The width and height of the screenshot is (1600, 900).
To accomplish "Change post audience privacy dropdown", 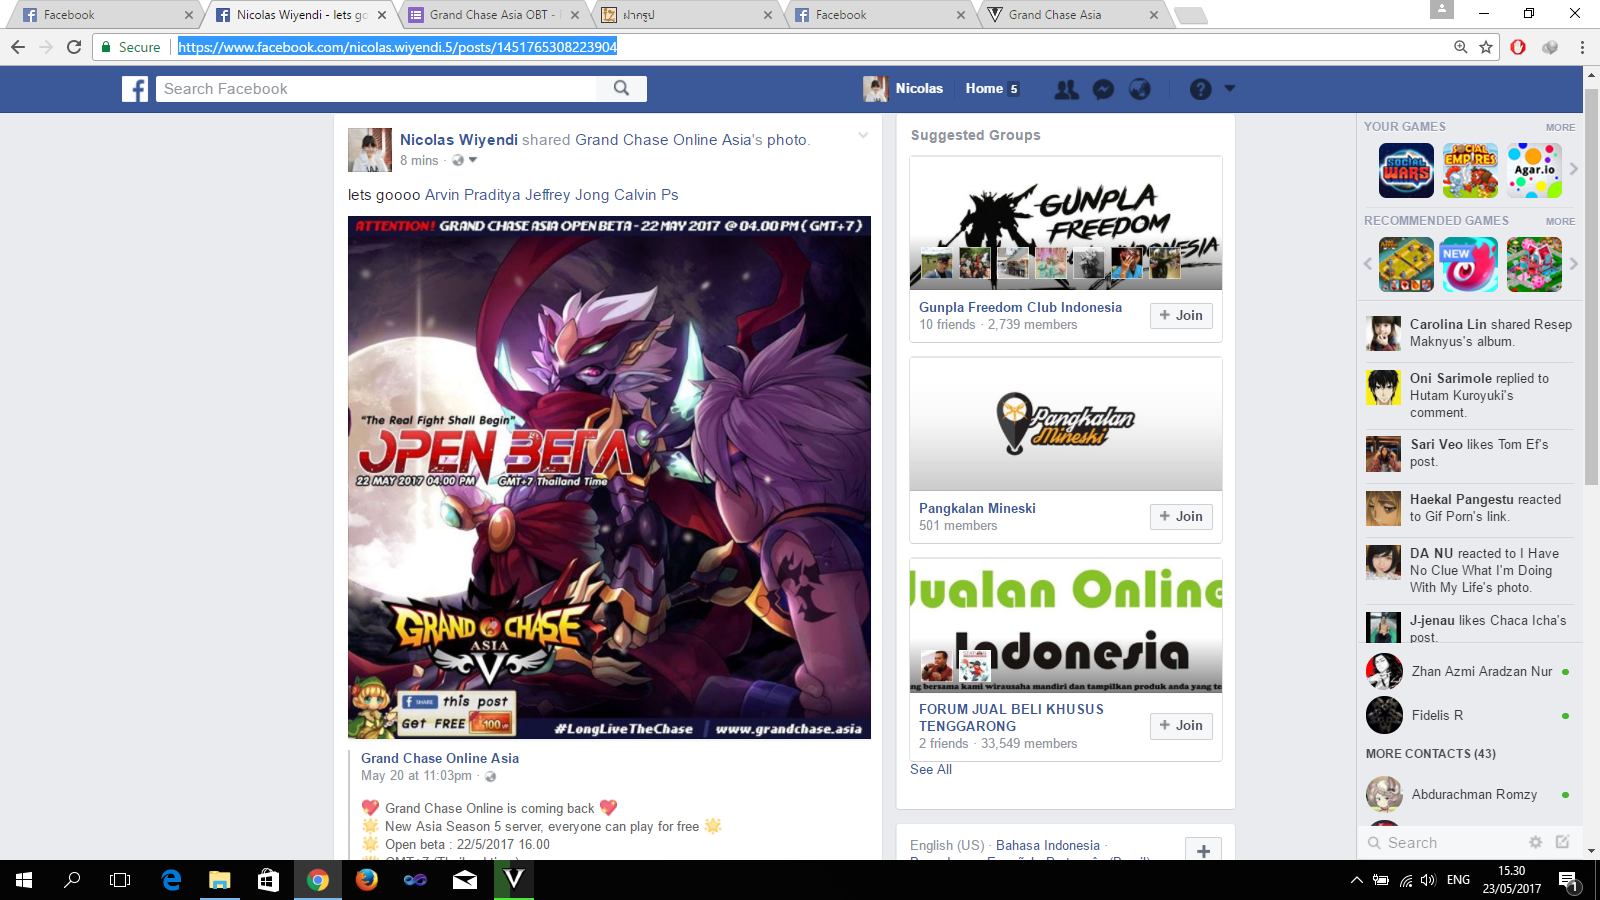I will pos(464,160).
